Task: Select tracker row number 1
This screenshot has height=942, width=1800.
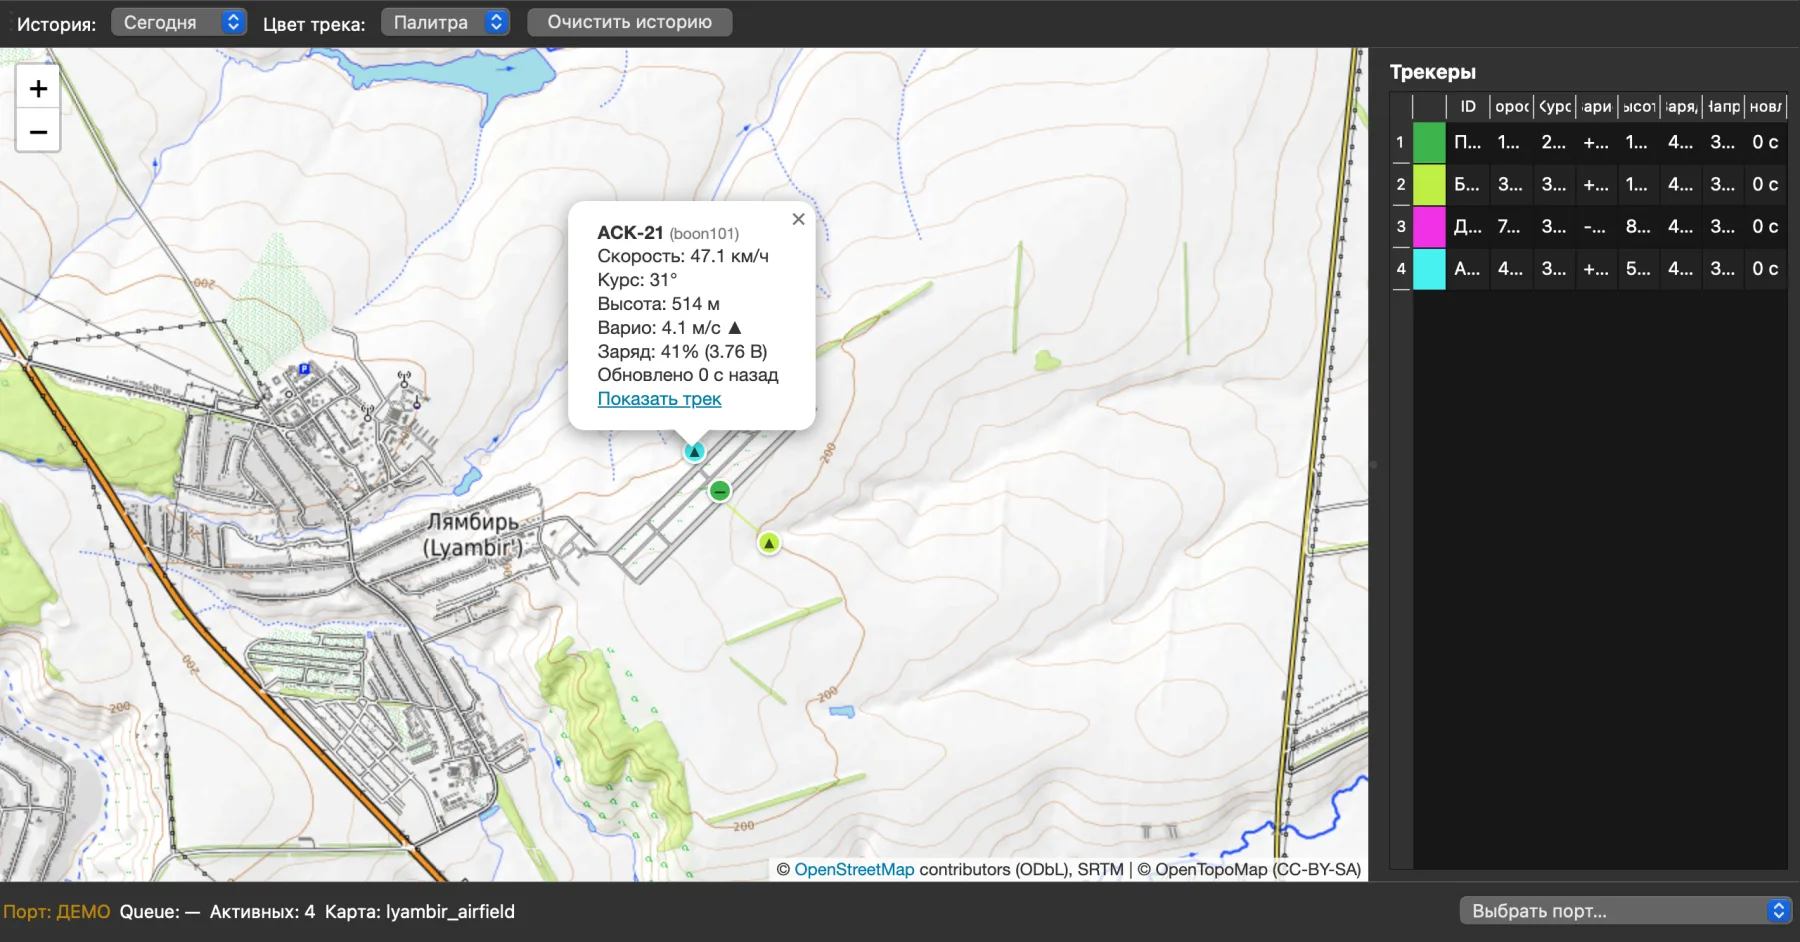Action: pos(1400,142)
